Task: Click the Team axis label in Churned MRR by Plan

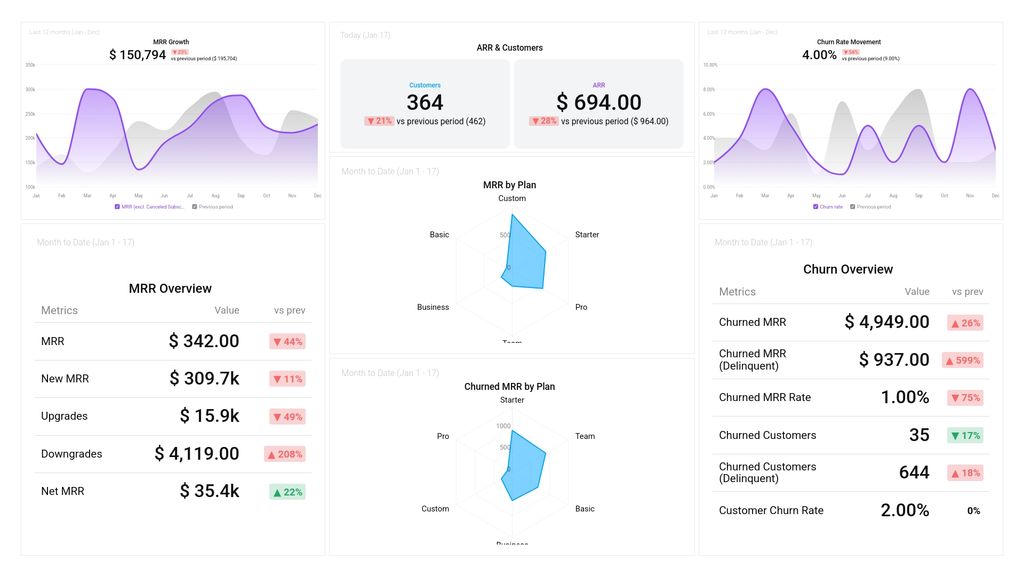Action: (585, 436)
